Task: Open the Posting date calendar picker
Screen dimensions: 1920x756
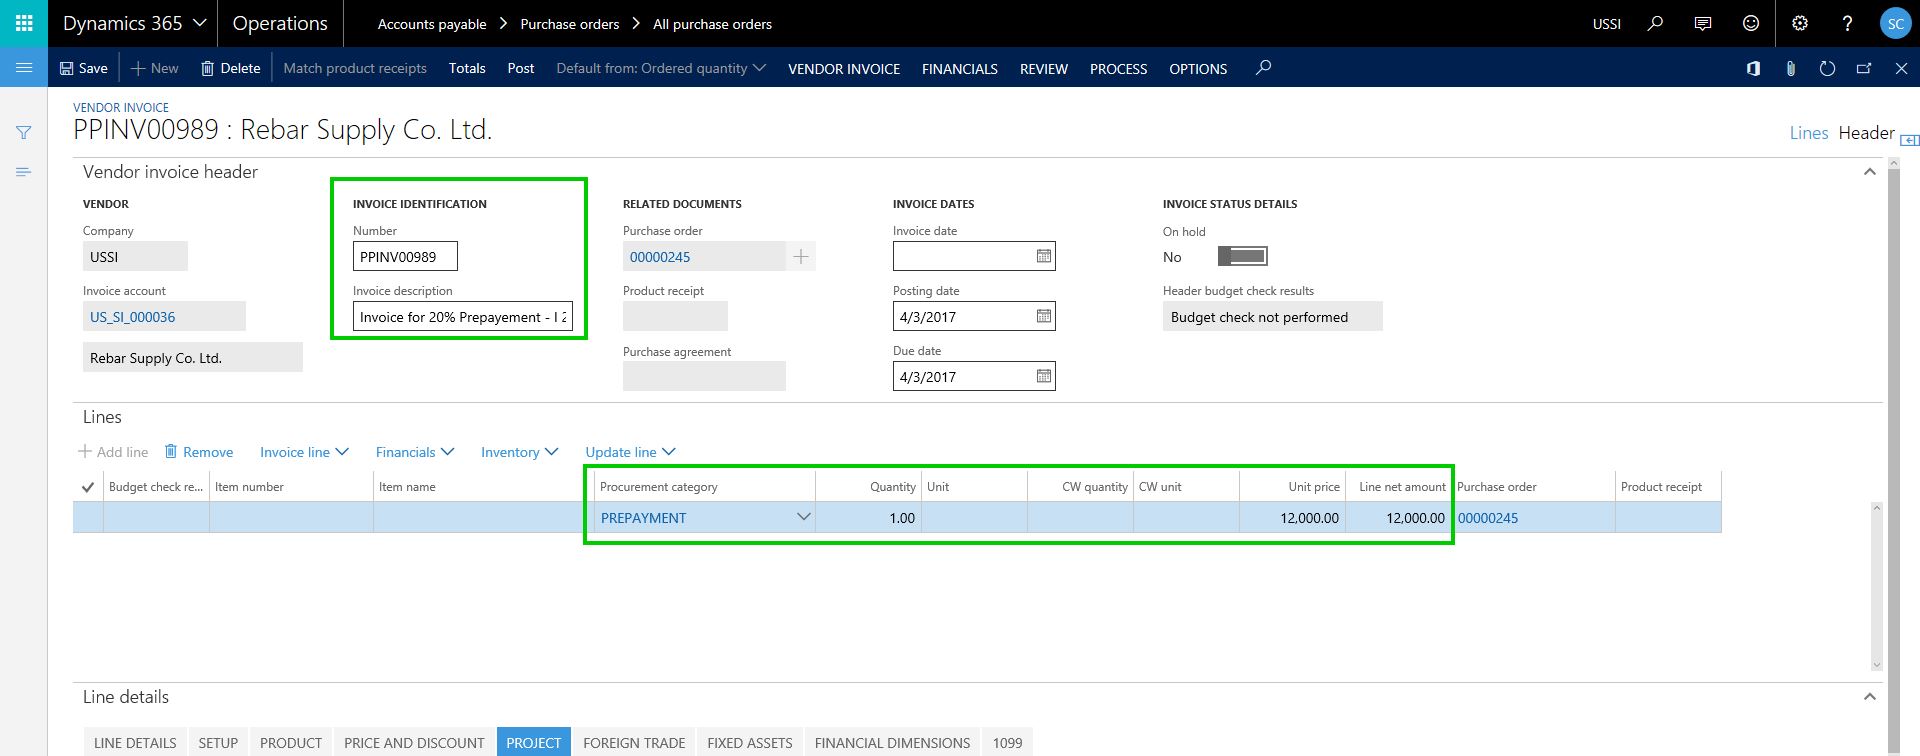Action: (1043, 316)
